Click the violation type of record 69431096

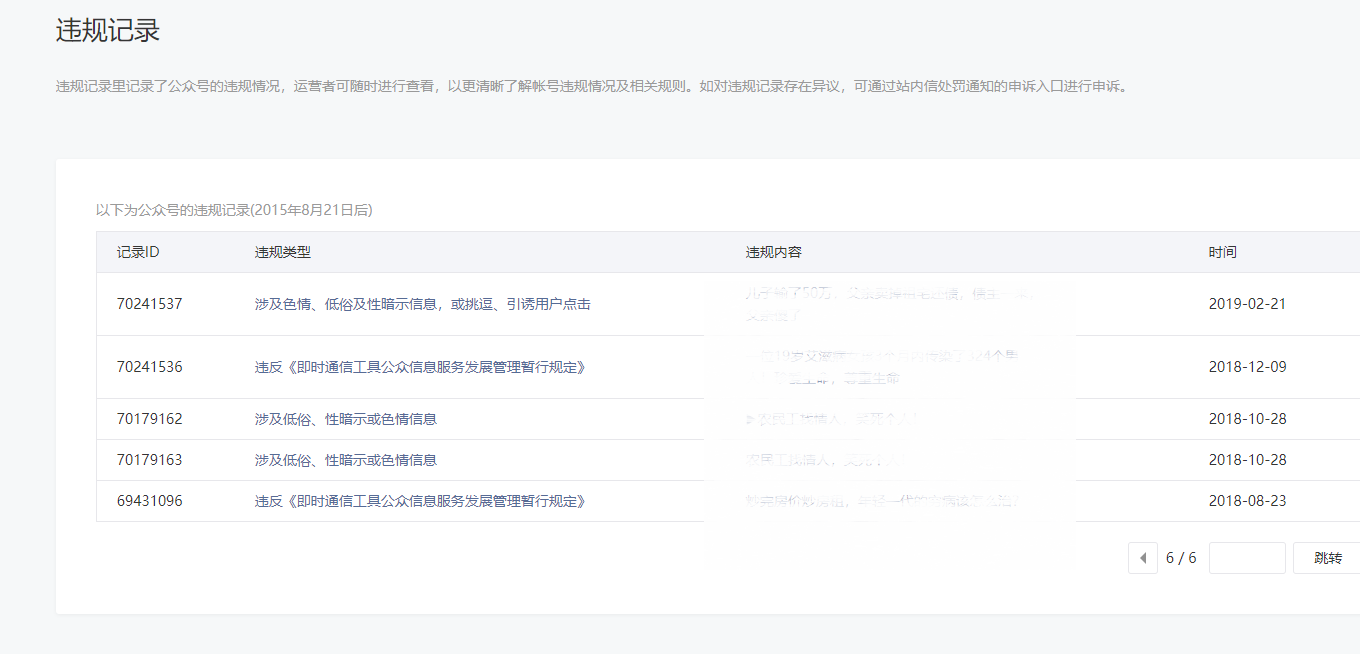[x=419, y=501]
